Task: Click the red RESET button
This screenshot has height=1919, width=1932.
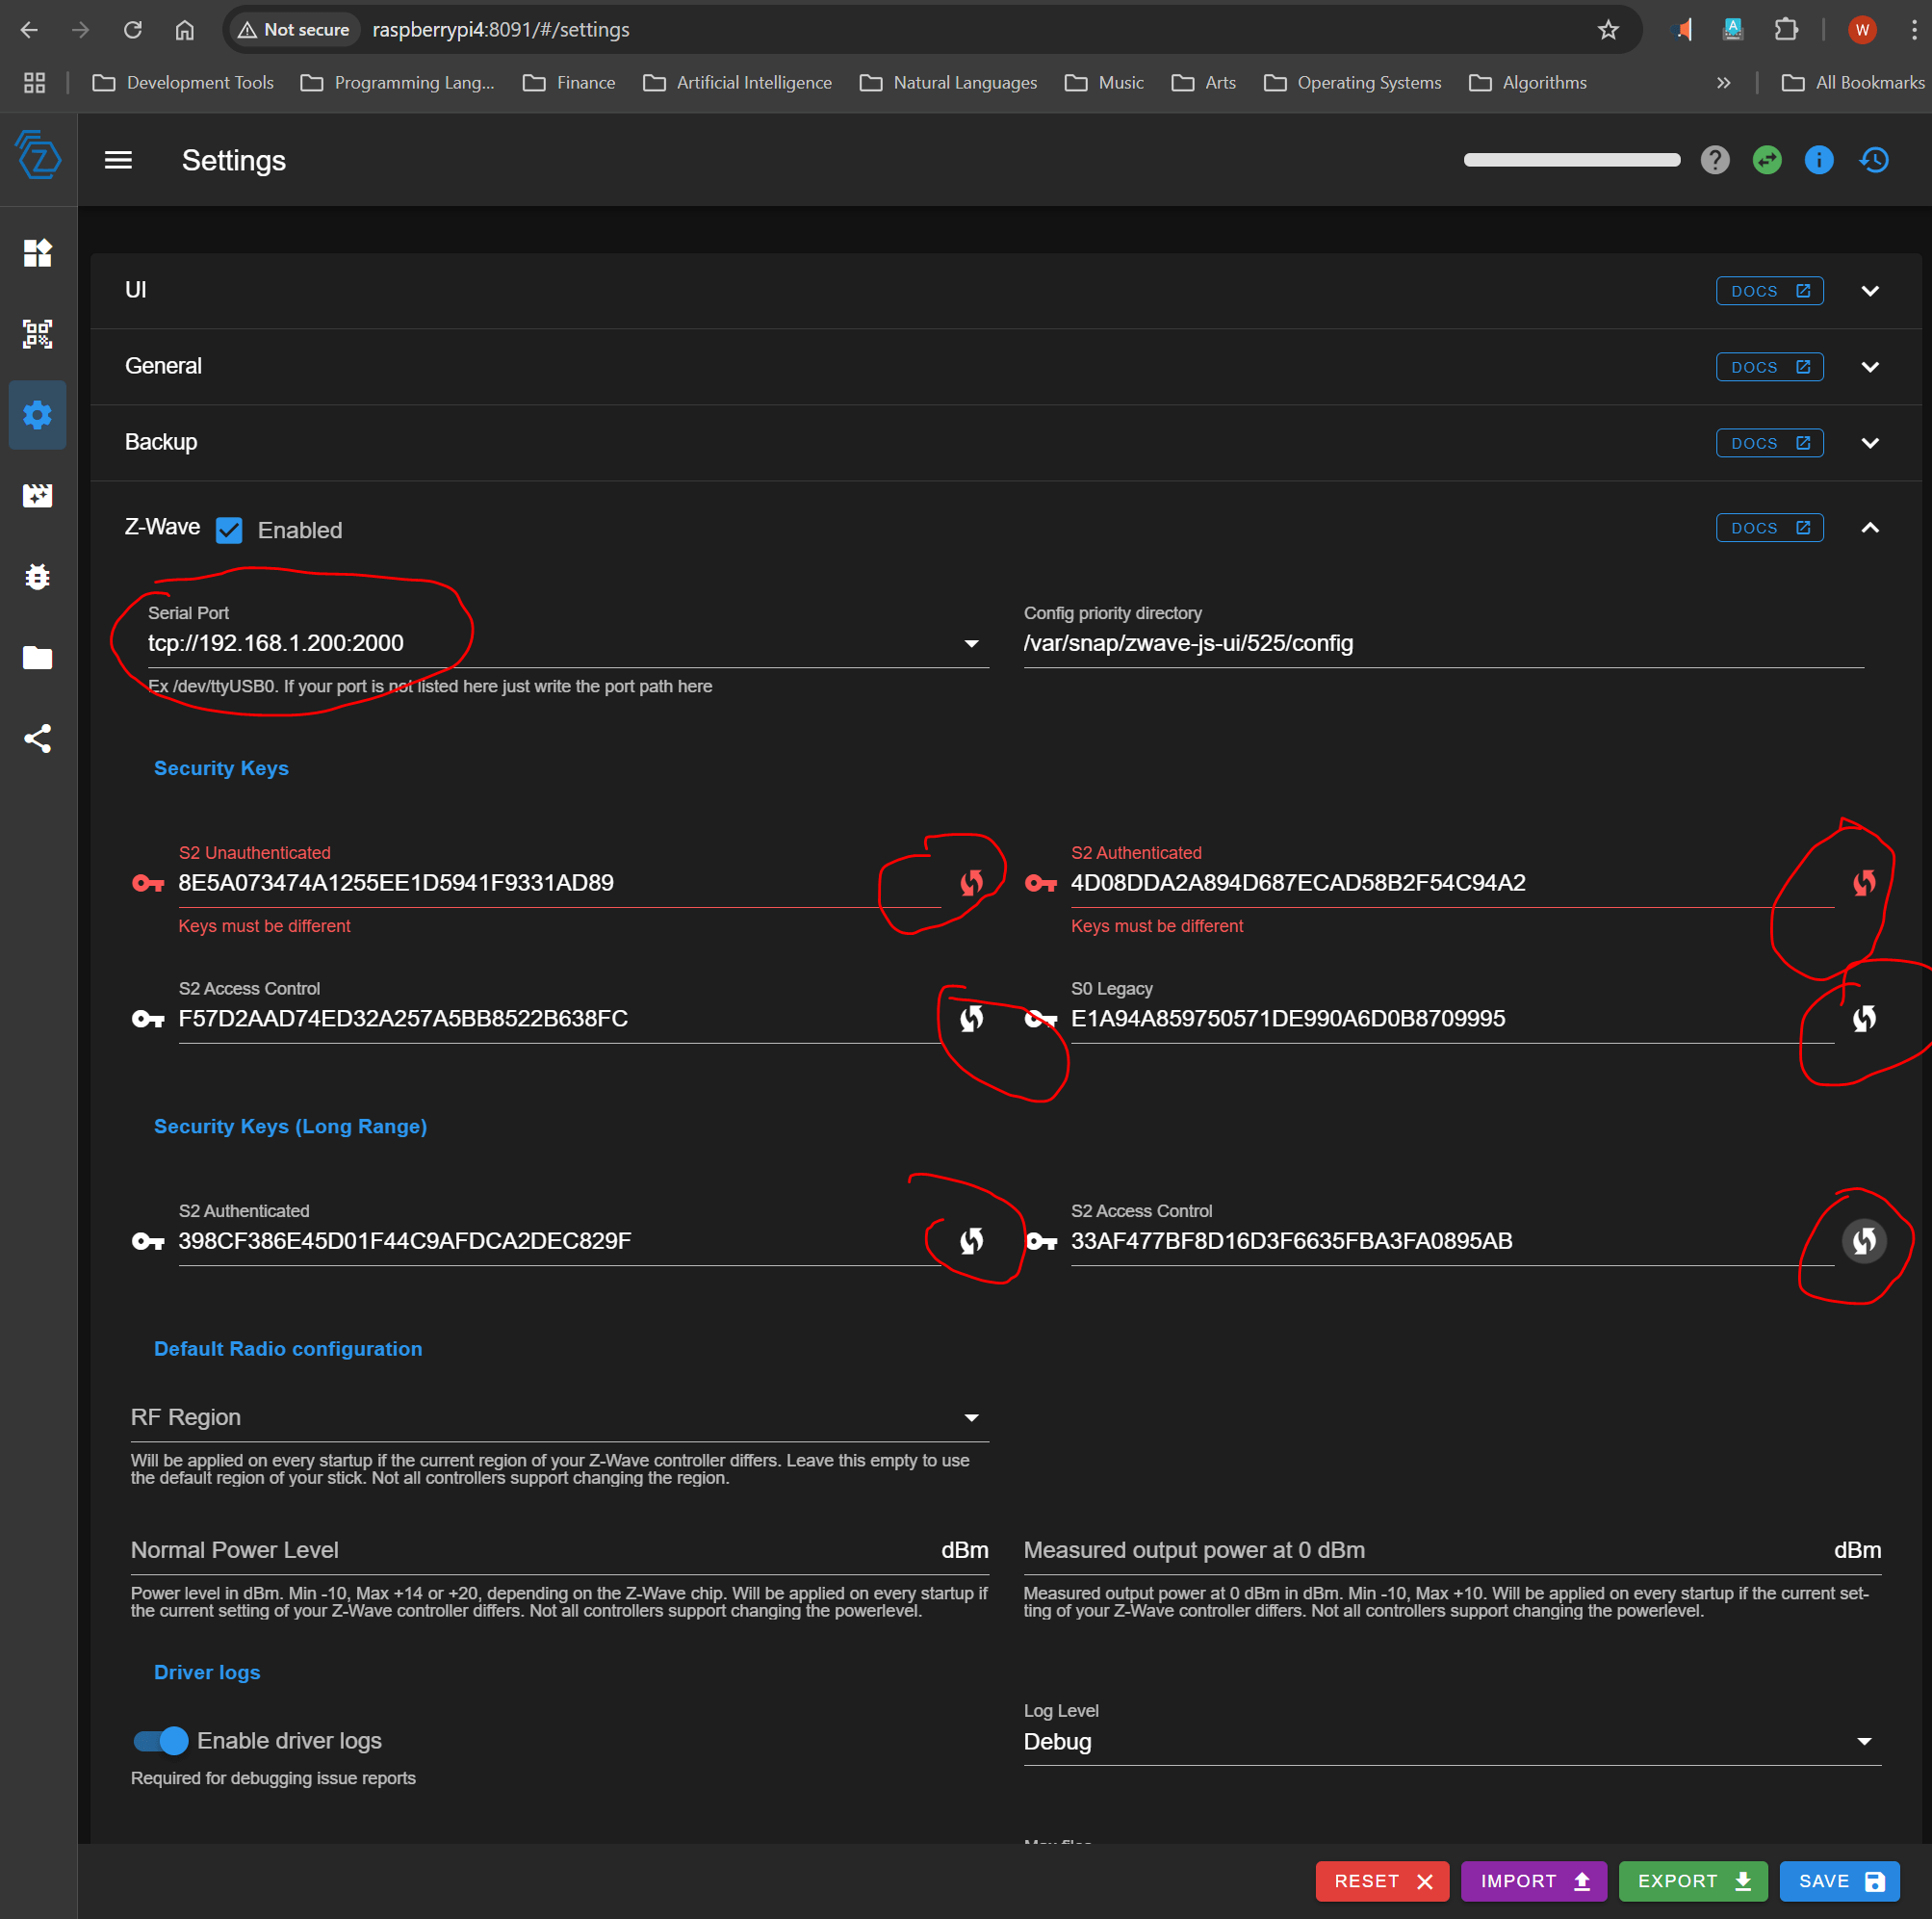Action: (x=1383, y=1881)
